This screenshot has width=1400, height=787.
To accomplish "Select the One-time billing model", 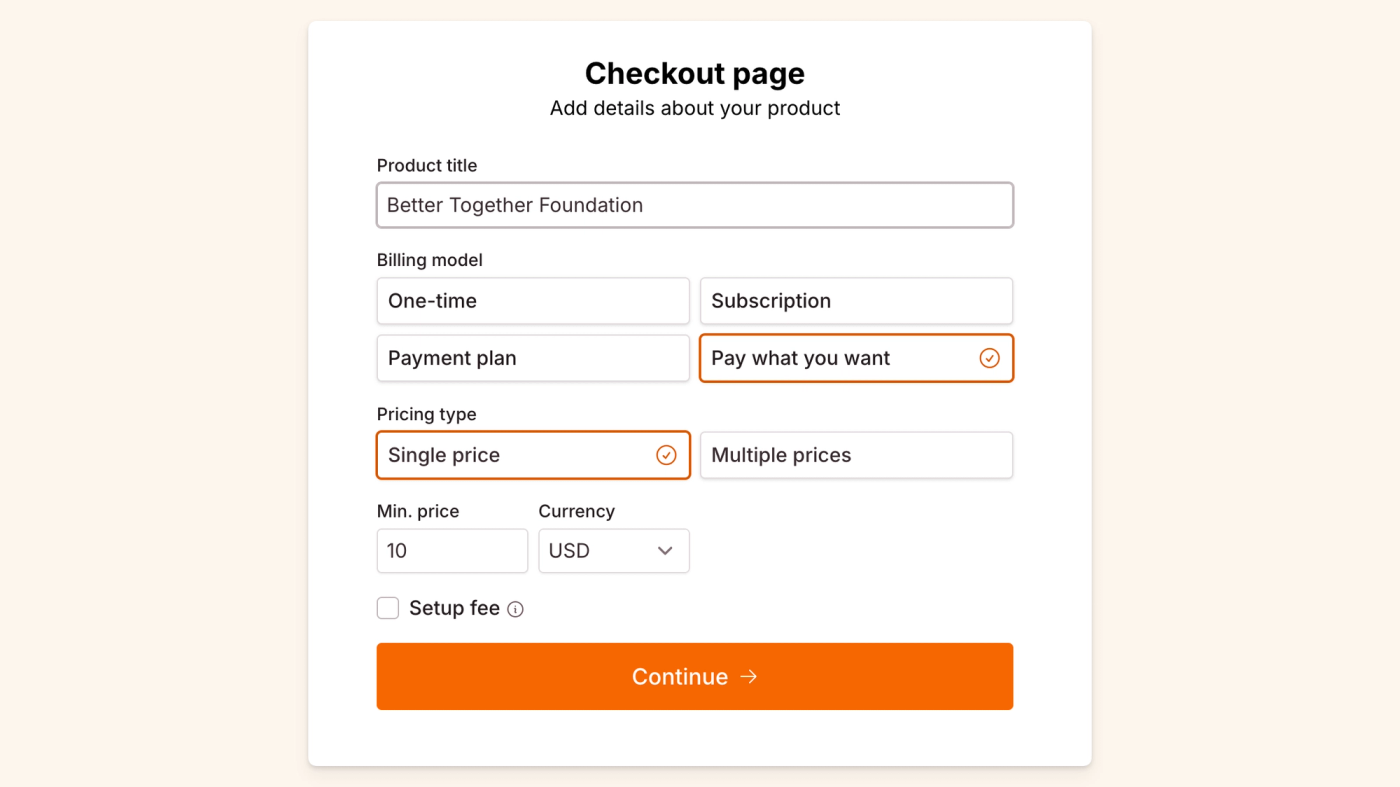I will [x=532, y=301].
